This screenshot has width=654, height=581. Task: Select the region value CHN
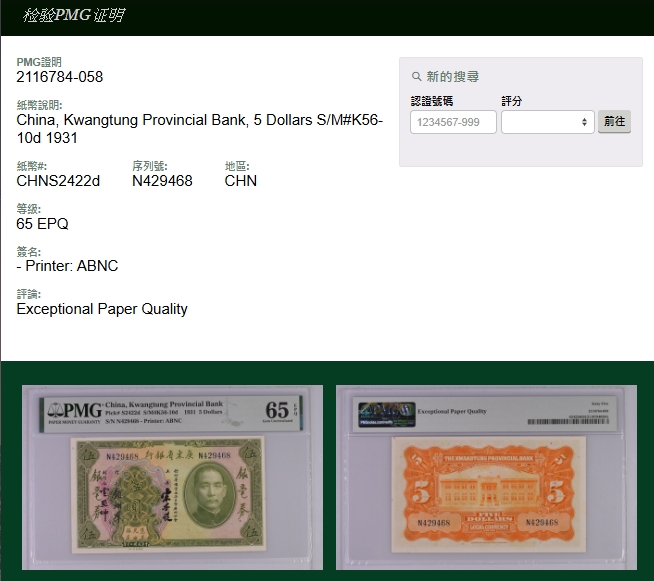tap(241, 181)
